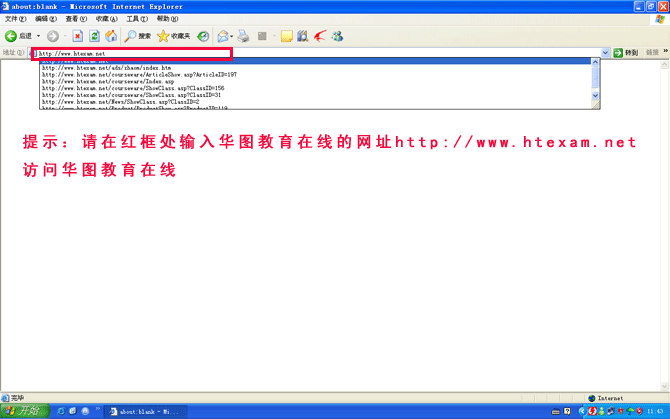Click the 开始 Start button

coord(25,411)
